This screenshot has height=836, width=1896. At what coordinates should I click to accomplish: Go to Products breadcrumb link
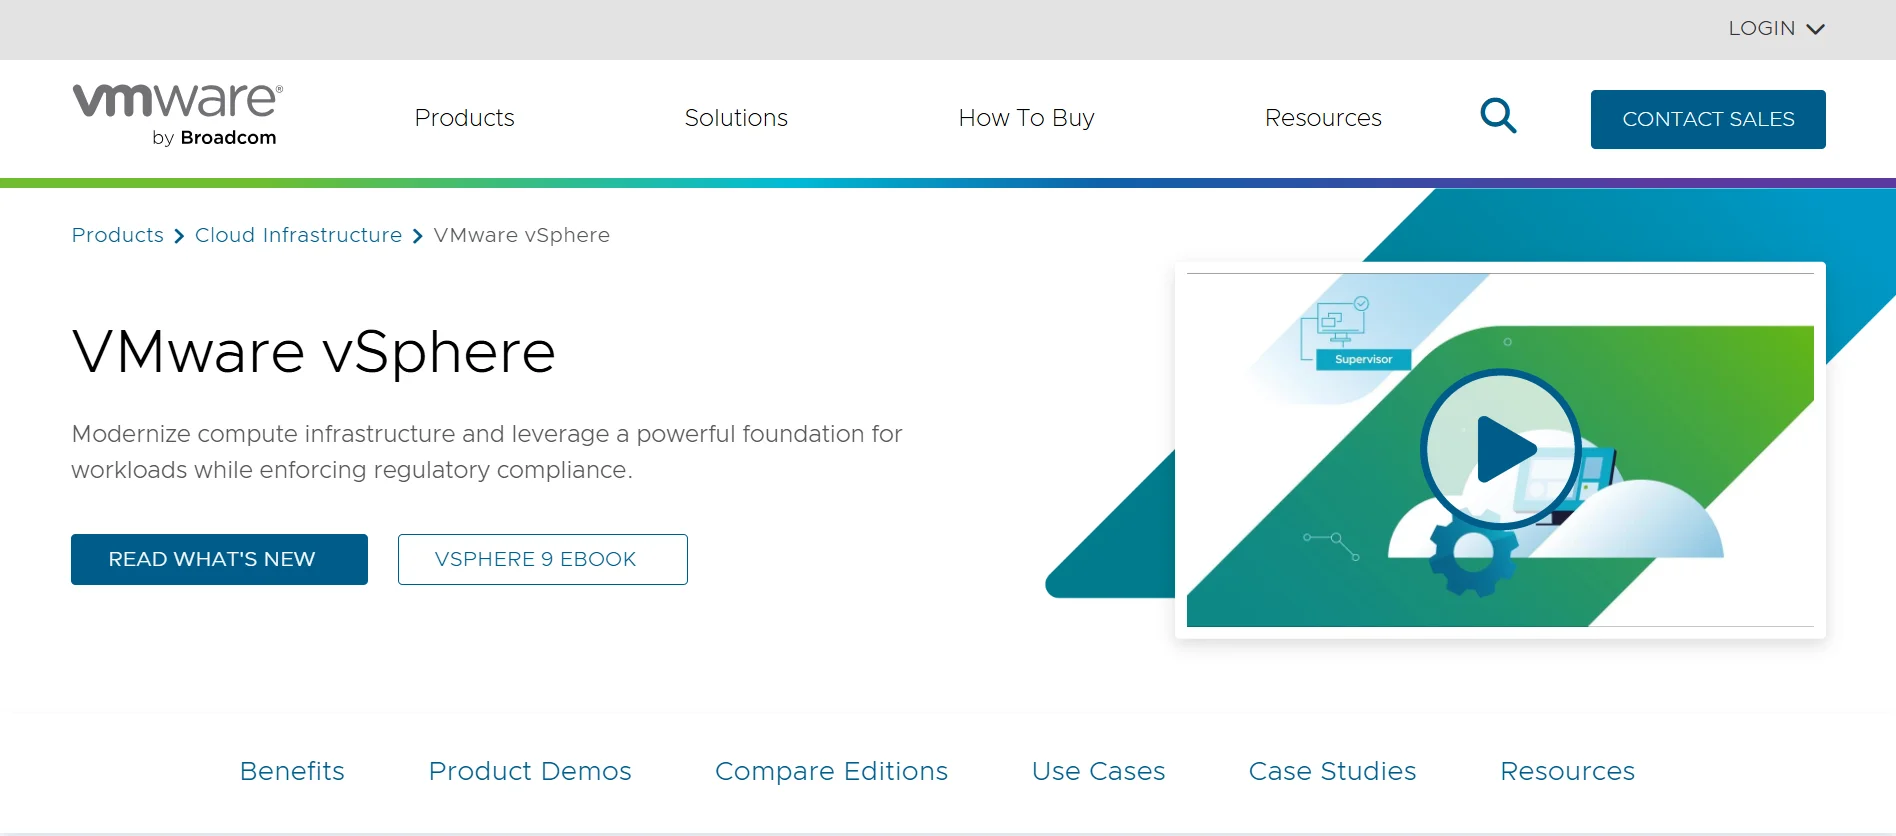click(118, 235)
